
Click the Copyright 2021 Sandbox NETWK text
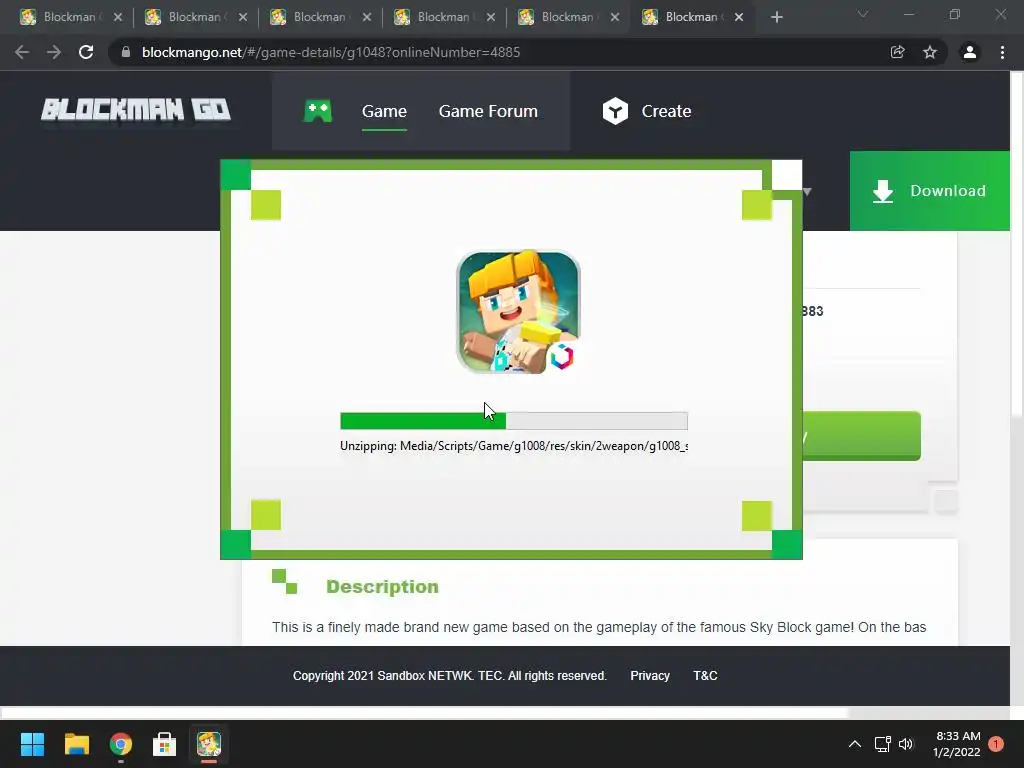click(x=449, y=676)
